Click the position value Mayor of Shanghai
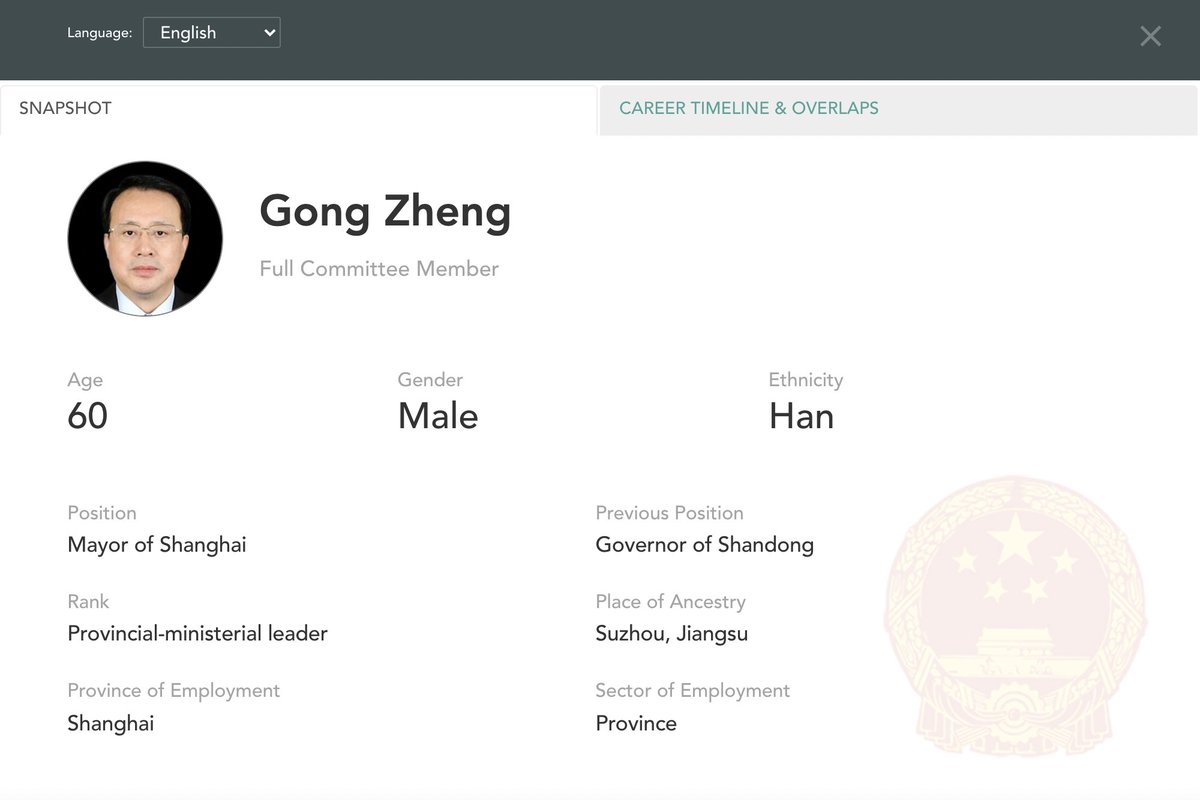The height and width of the screenshot is (800, 1200). pos(157,545)
